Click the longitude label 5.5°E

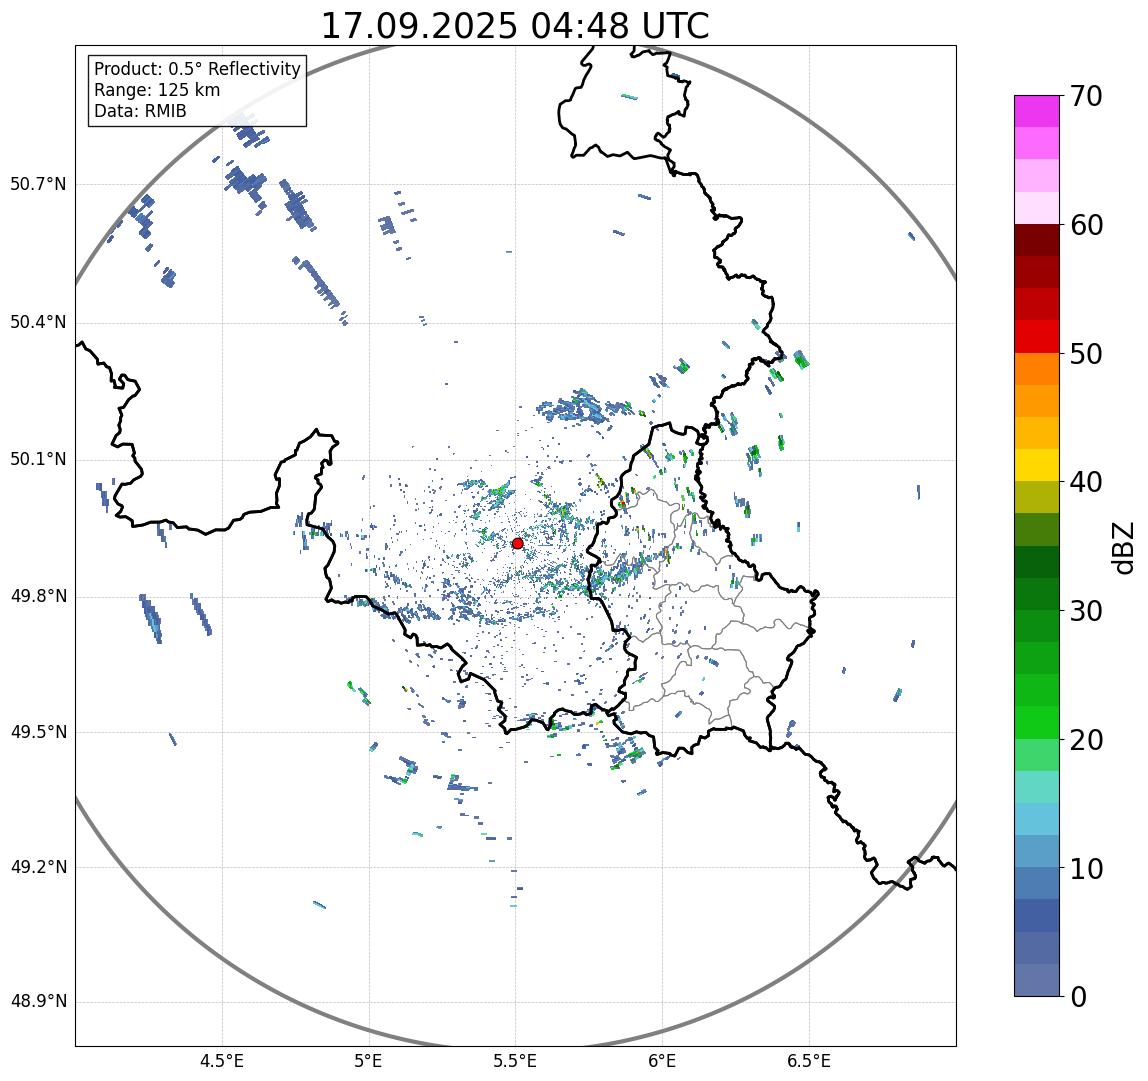pyautogui.click(x=515, y=1060)
